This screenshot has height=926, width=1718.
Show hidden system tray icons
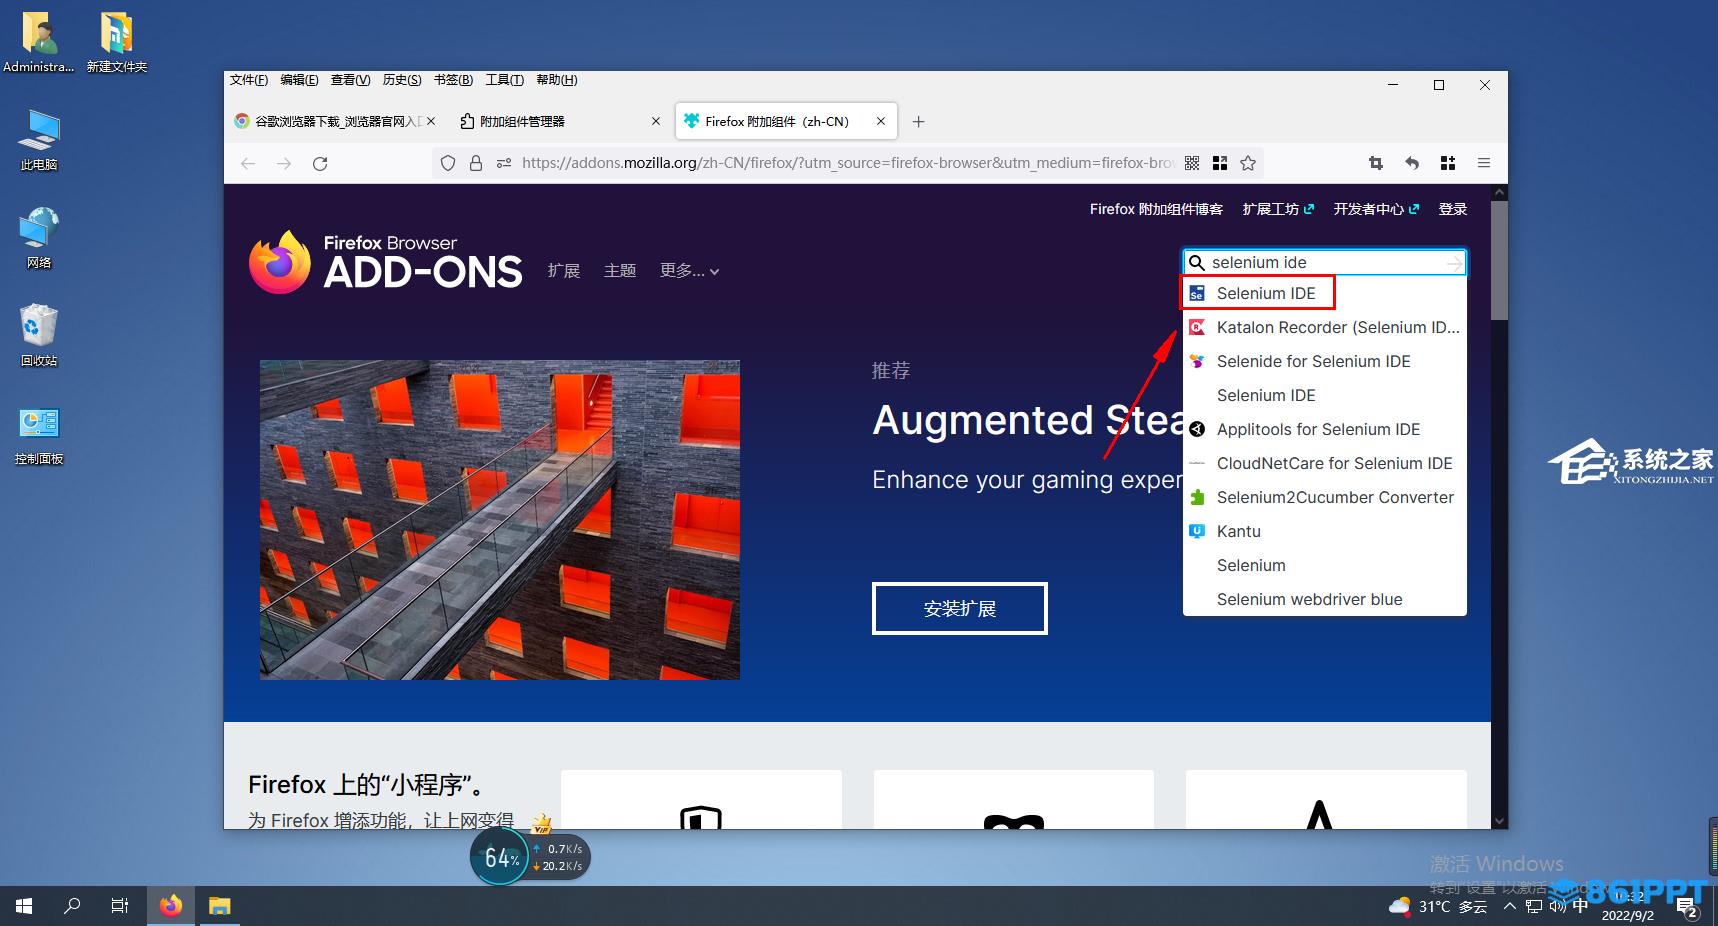[1509, 907]
